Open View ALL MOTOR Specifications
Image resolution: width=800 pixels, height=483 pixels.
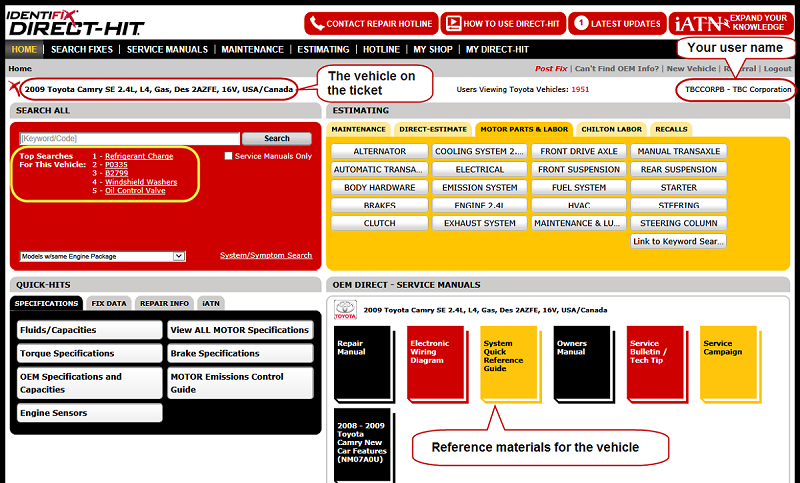point(240,330)
